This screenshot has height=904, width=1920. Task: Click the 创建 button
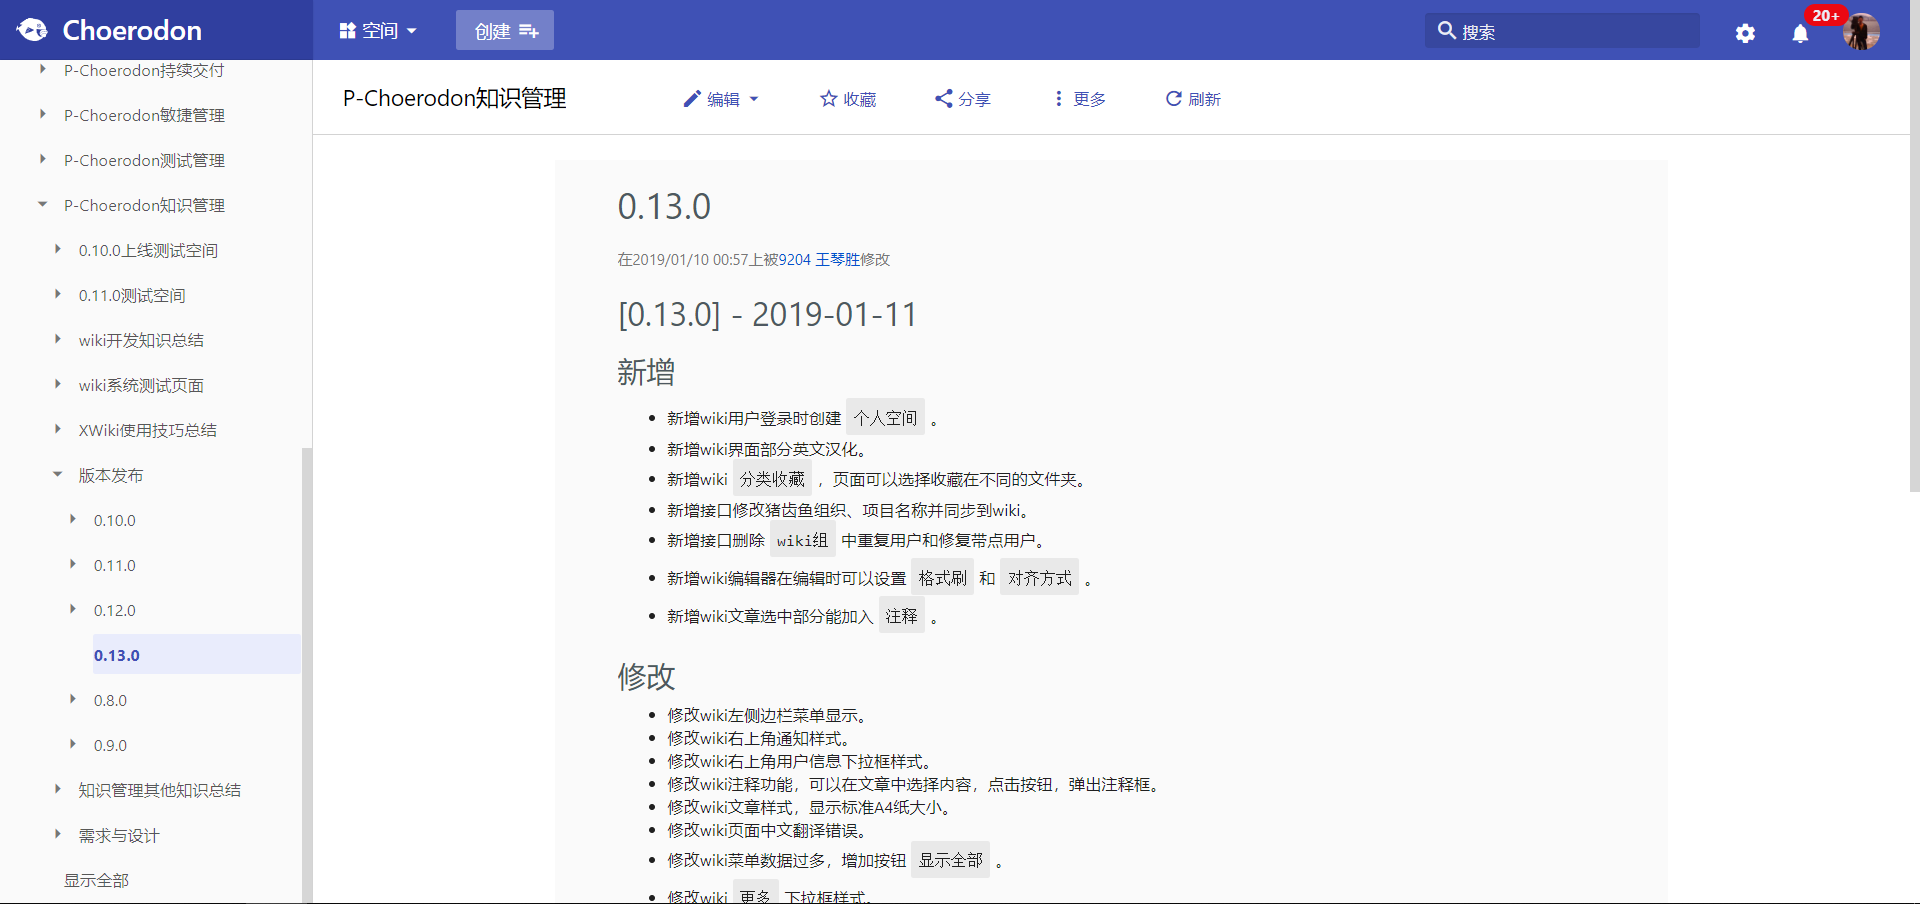point(505,30)
